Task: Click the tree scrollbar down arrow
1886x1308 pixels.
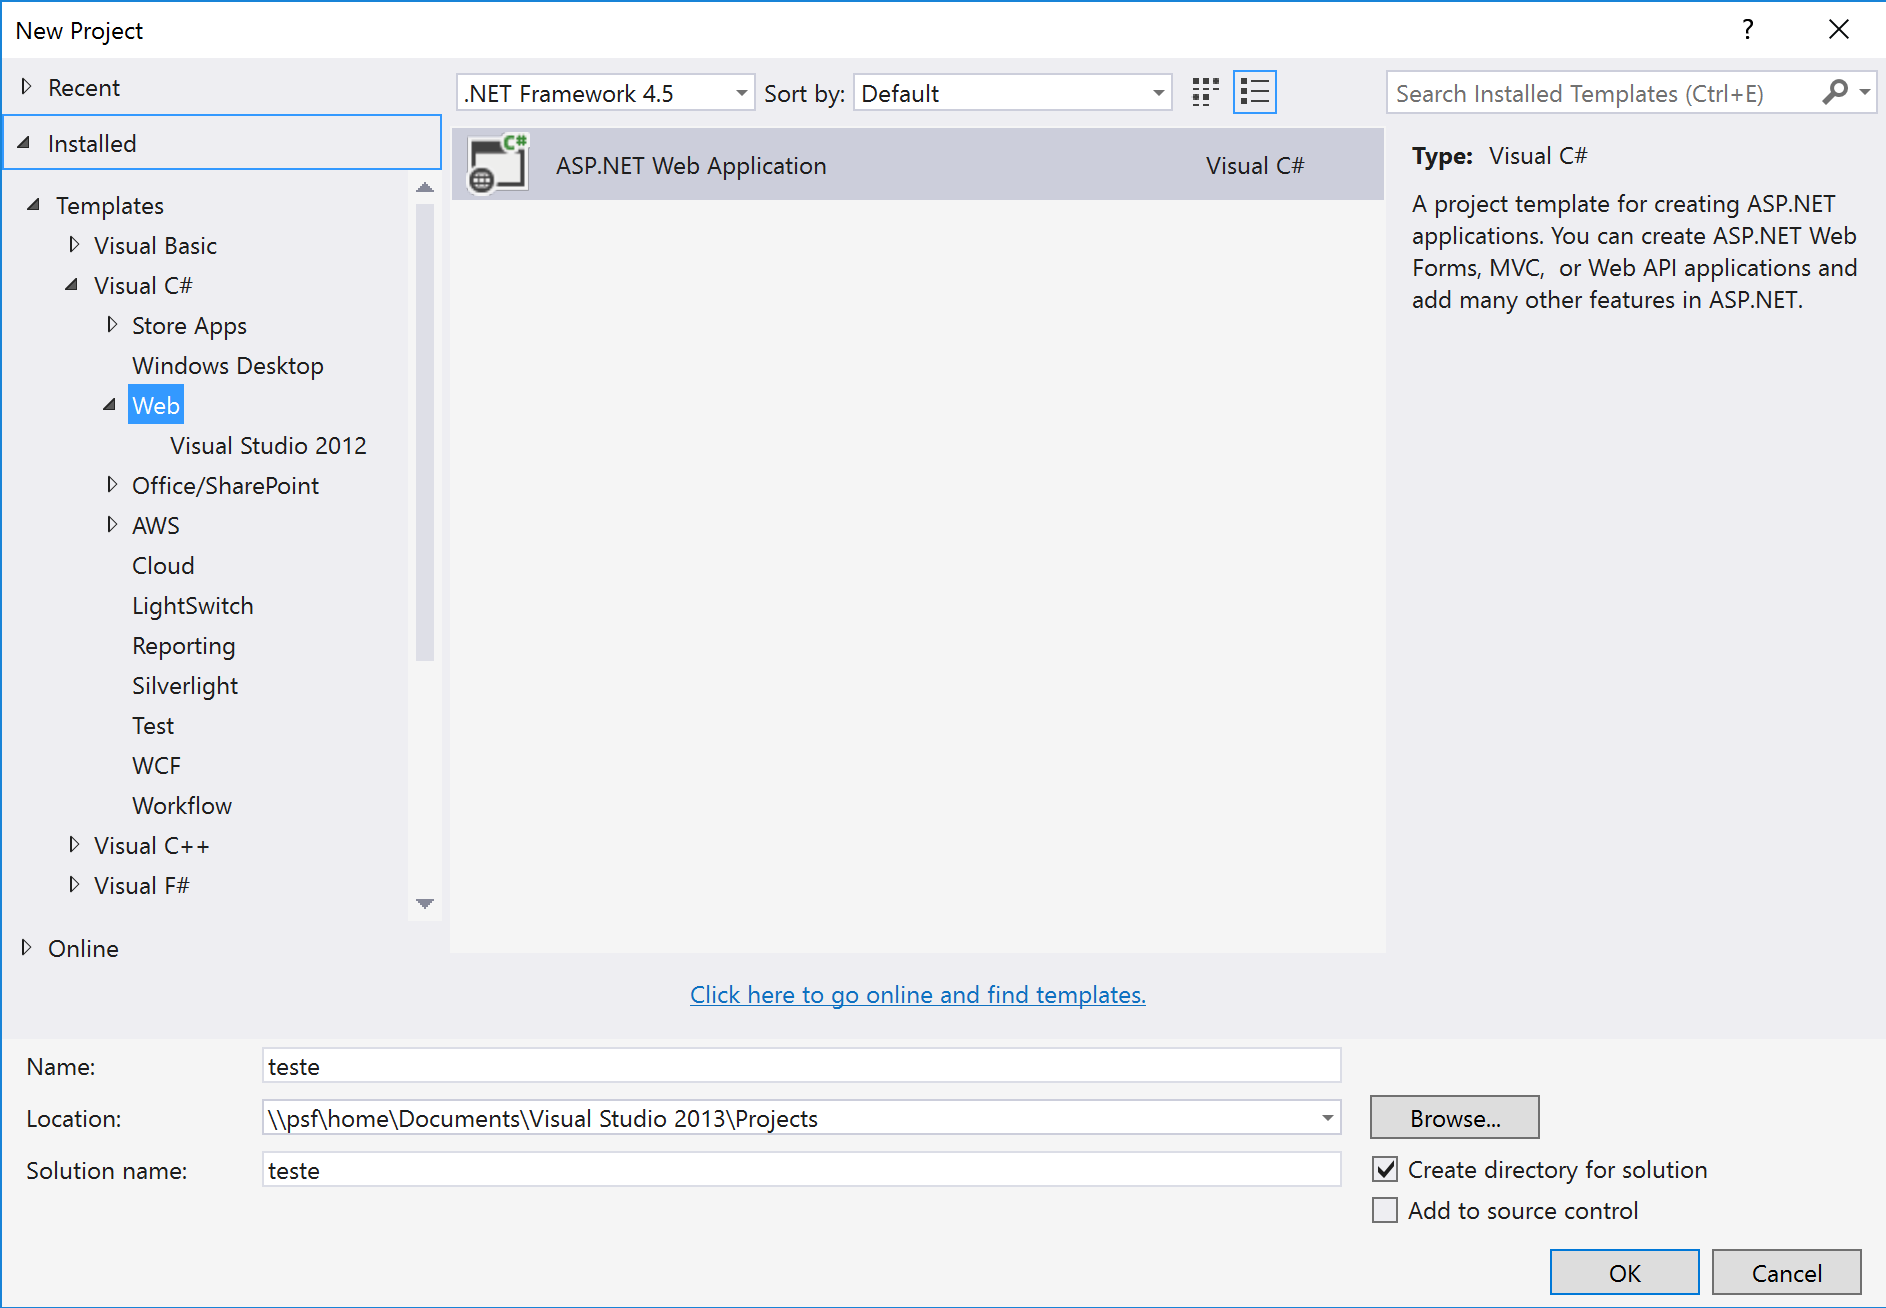Action: [x=425, y=903]
